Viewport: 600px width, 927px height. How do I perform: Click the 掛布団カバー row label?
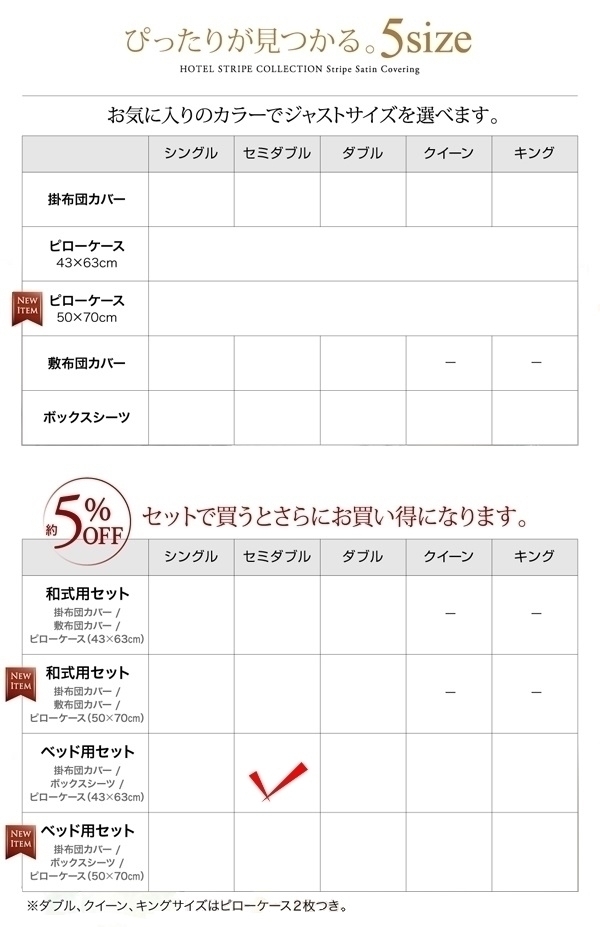pyautogui.click(x=86, y=199)
